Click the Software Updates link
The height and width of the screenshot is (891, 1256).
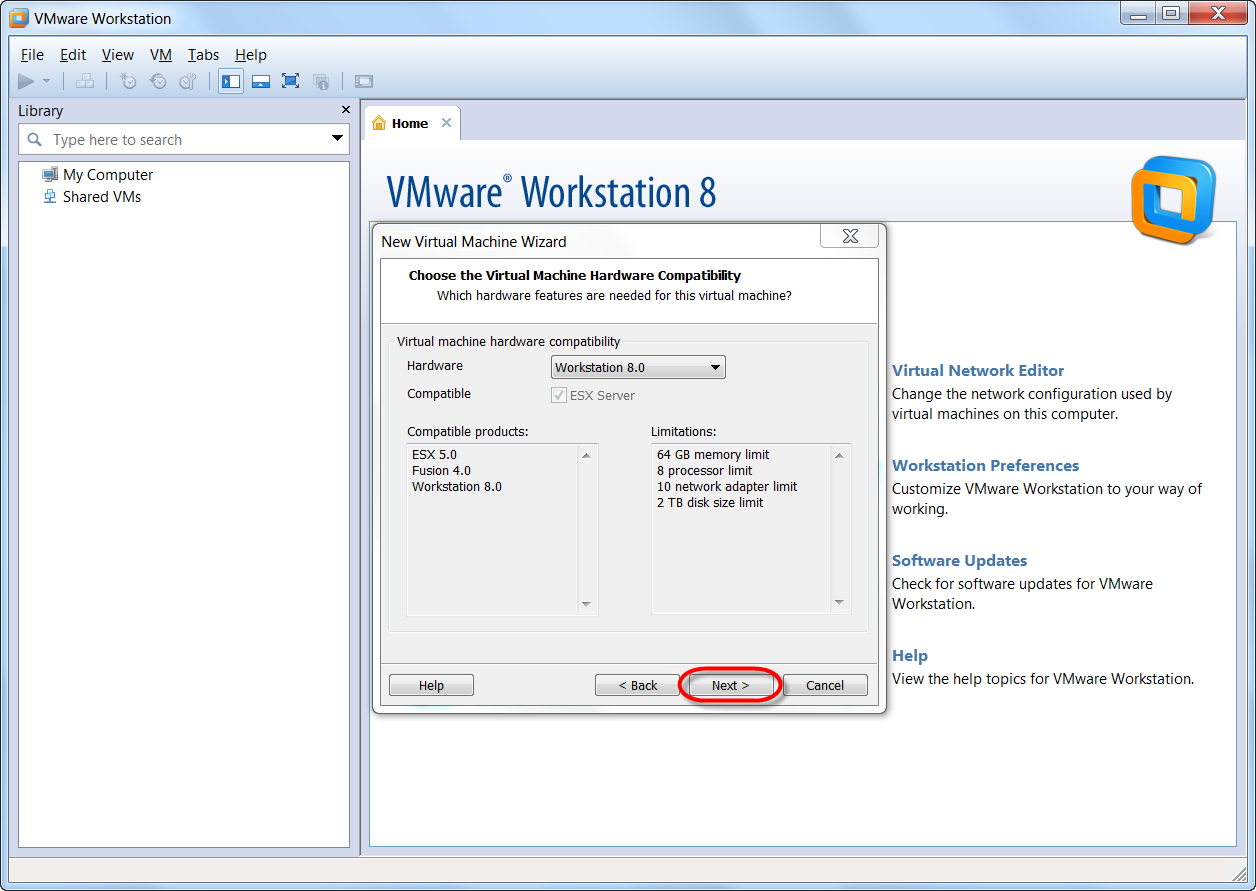tap(959, 560)
